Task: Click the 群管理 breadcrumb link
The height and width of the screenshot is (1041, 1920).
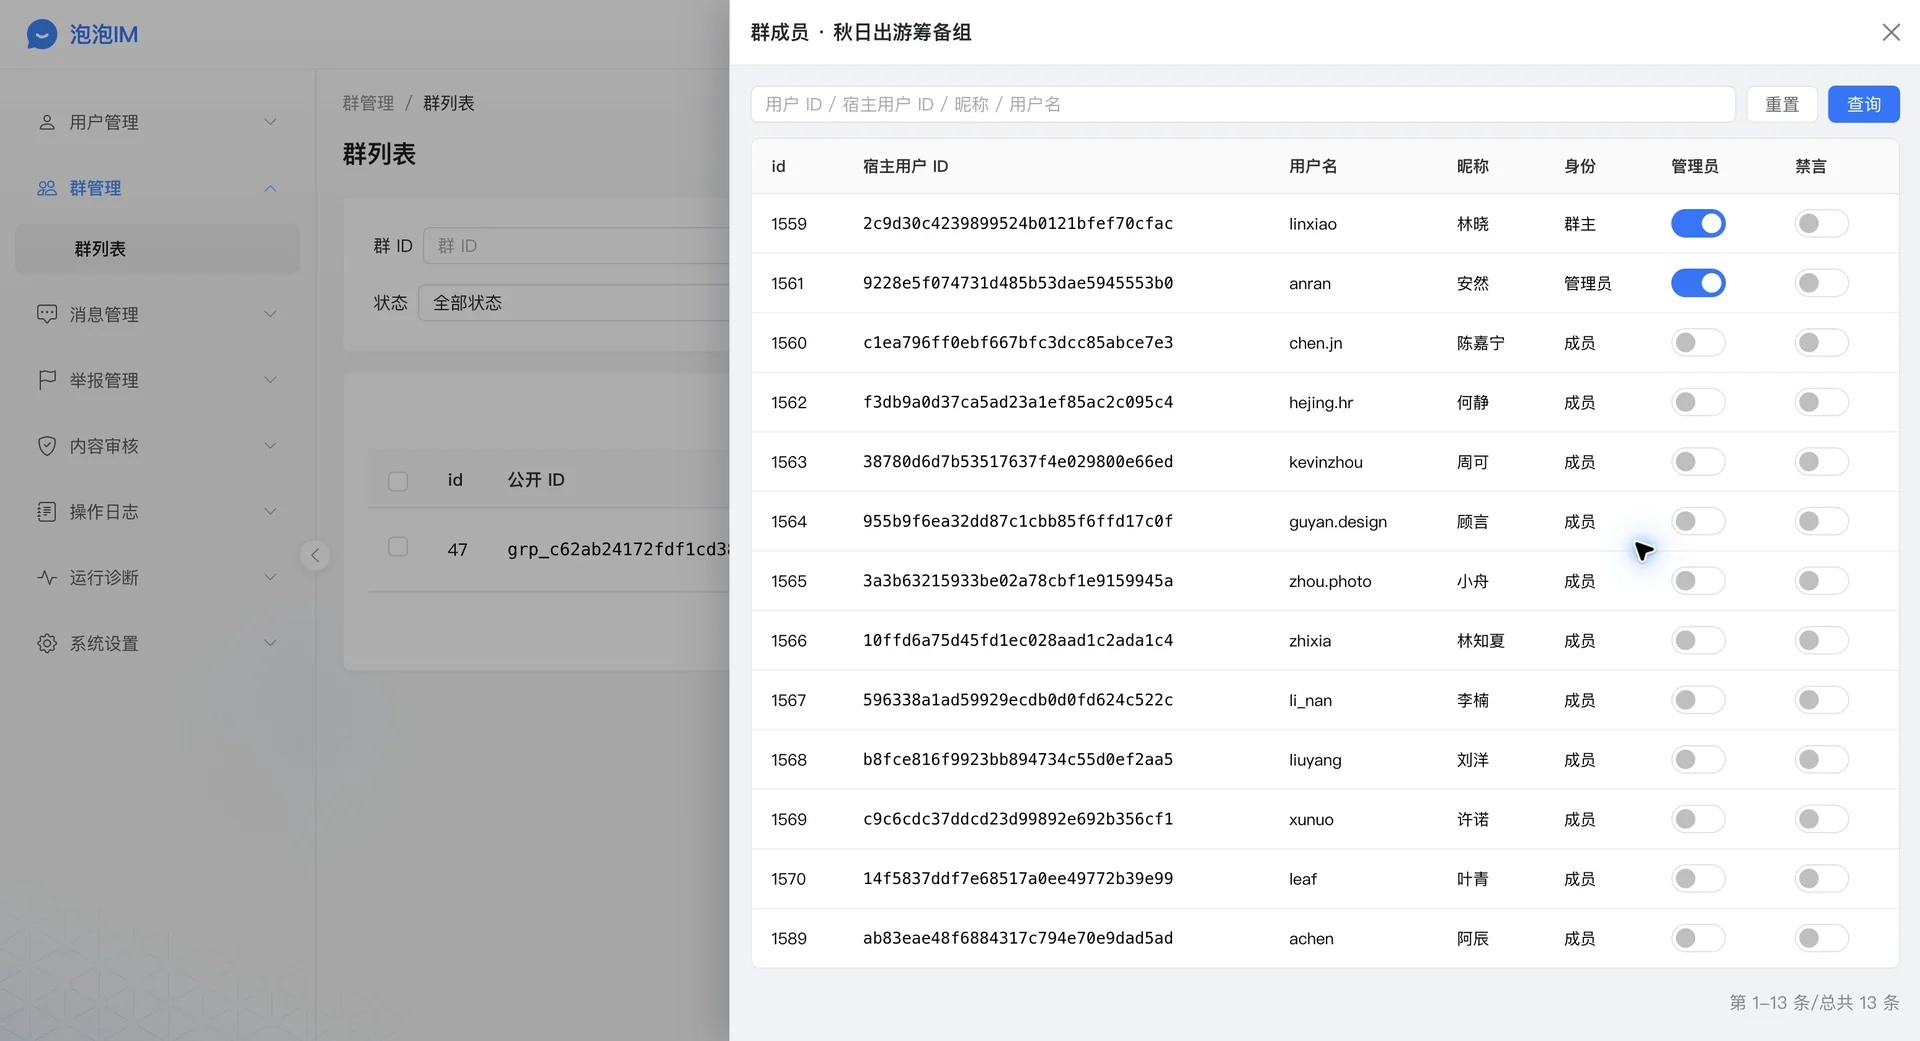Action: (368, 103)
